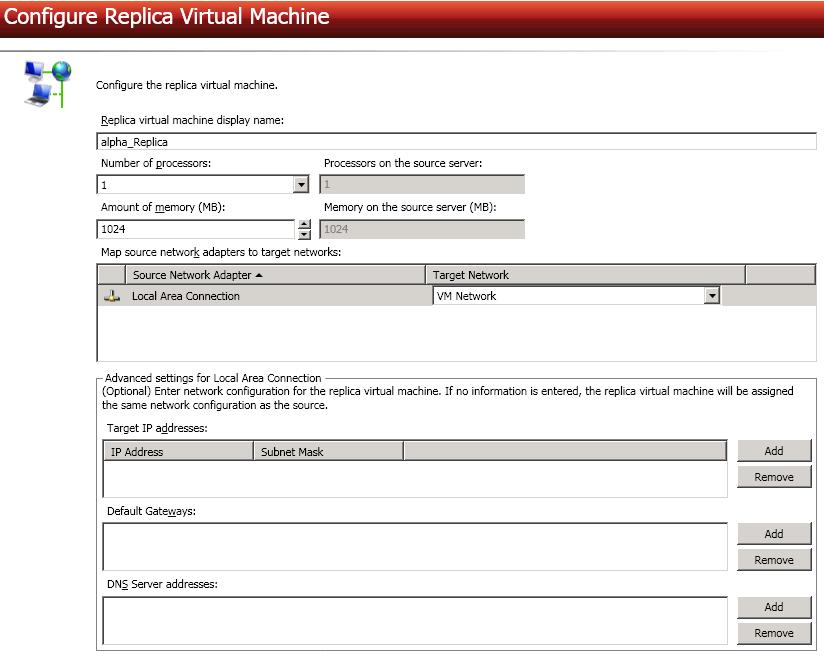Image resolution: width=824 pixels, height=656 pixels.
Task: Remove selected DNS server address
Action: pyautogui.click(x=774, y=633)
